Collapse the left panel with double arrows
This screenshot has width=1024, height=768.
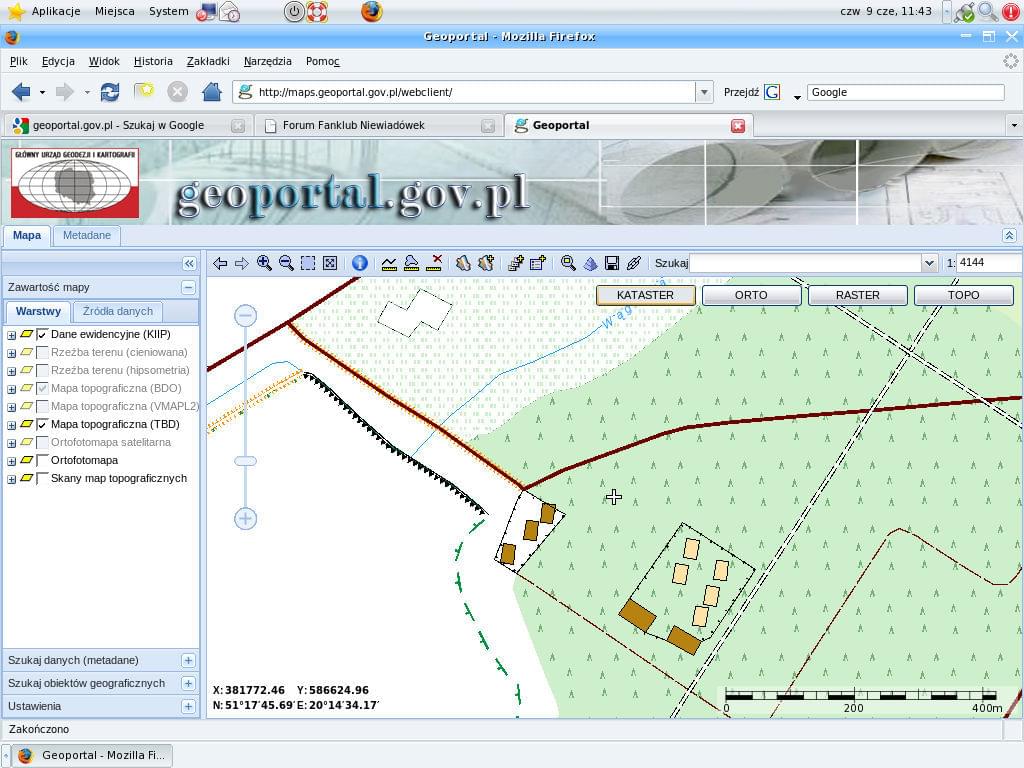(189, 263)
